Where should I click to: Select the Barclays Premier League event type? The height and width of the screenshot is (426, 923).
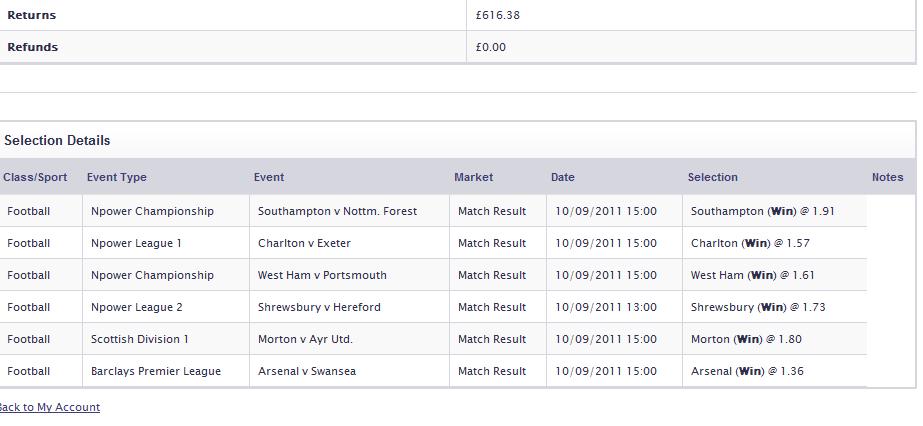tap(156, 371)
